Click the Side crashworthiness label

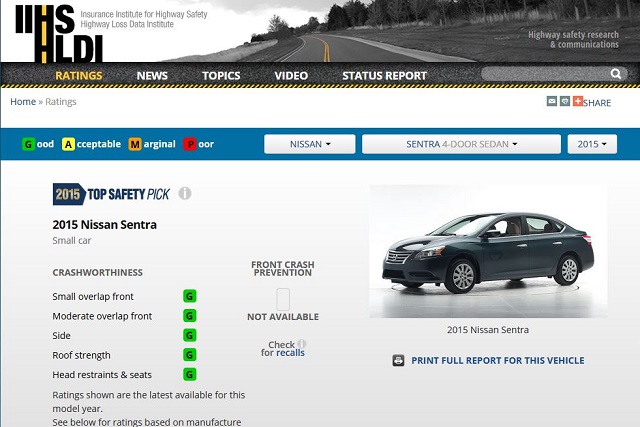[x=61, y=336]
